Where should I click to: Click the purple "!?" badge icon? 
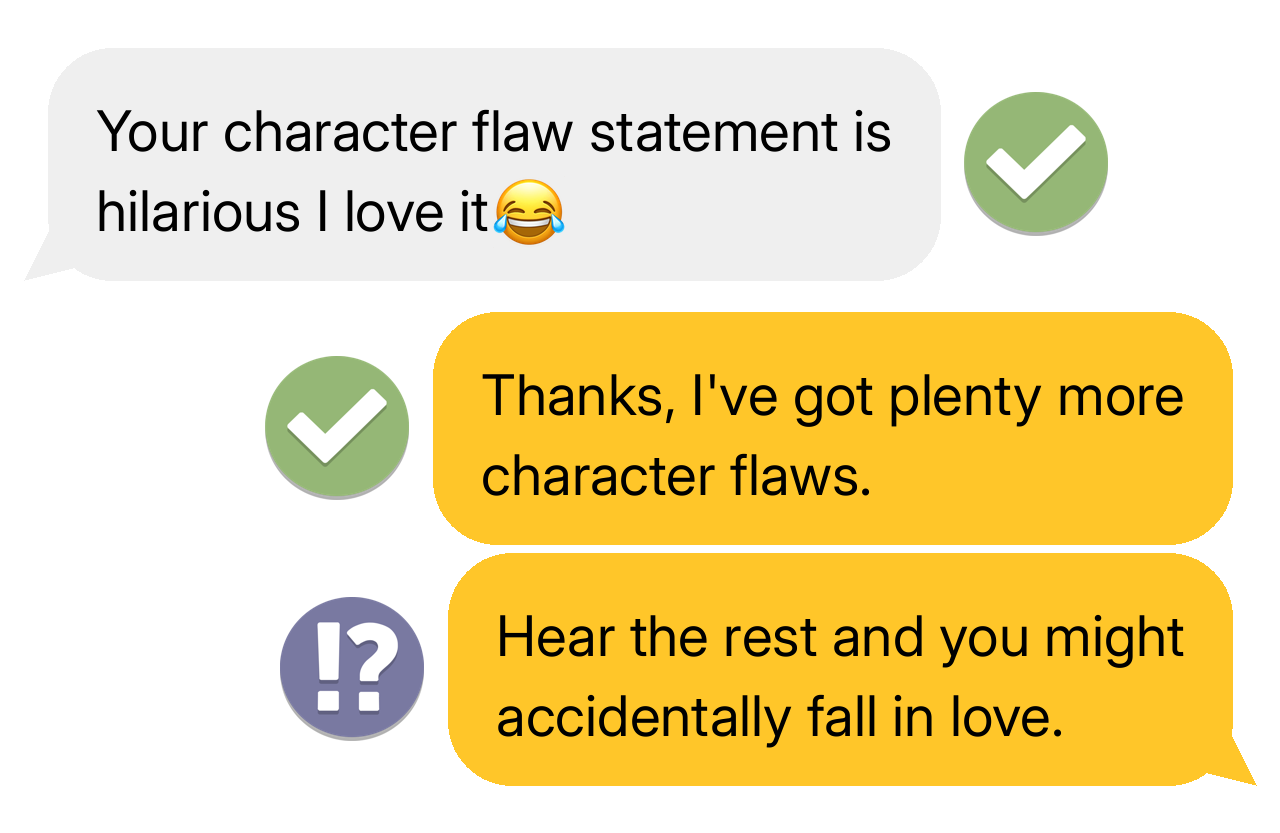(x=352, y=667)
